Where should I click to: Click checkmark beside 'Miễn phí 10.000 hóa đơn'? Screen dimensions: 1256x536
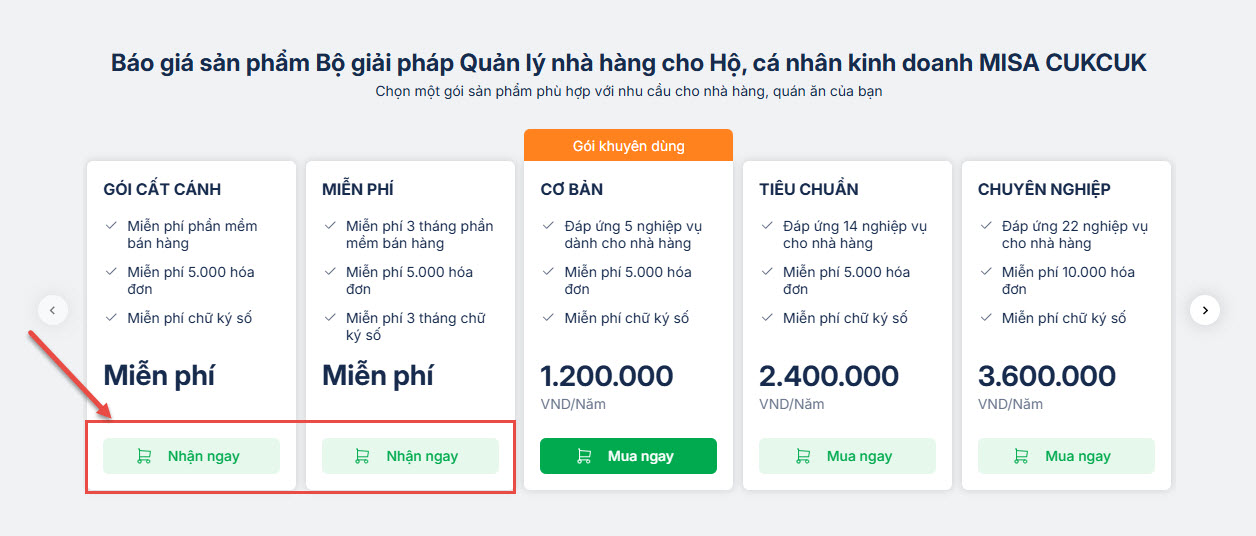(x=985, y=272)
